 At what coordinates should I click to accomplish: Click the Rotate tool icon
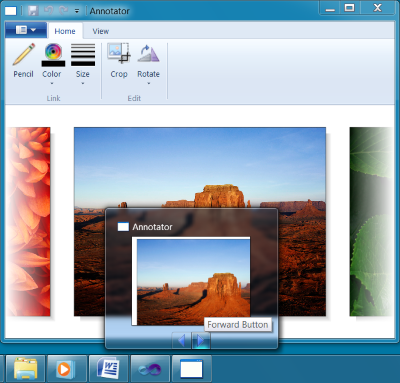[x=148, y=53]
